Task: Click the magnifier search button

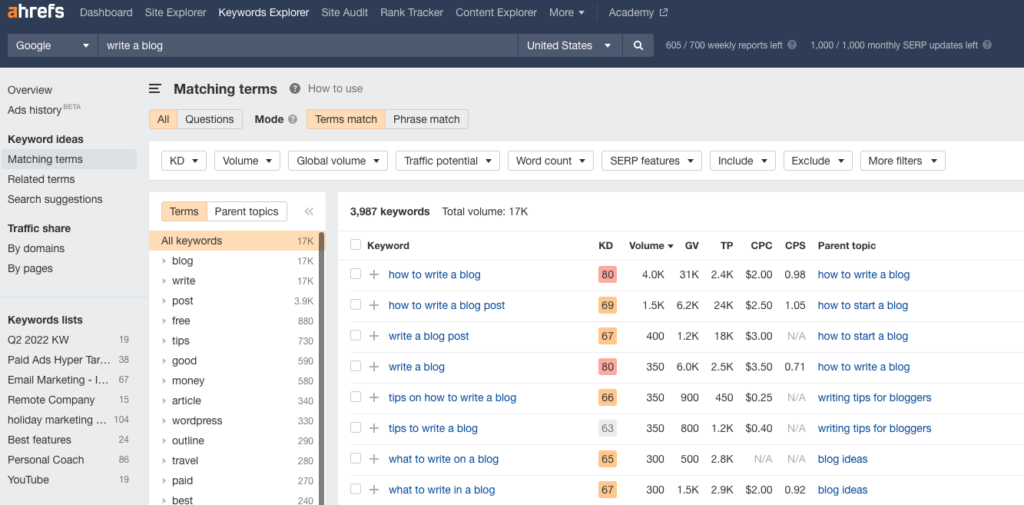Action: tap(638, 46)
